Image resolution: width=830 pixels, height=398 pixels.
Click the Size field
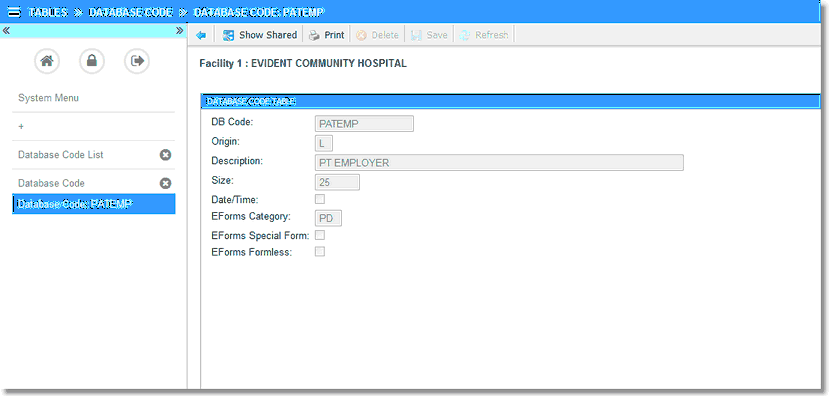[337, 183]
